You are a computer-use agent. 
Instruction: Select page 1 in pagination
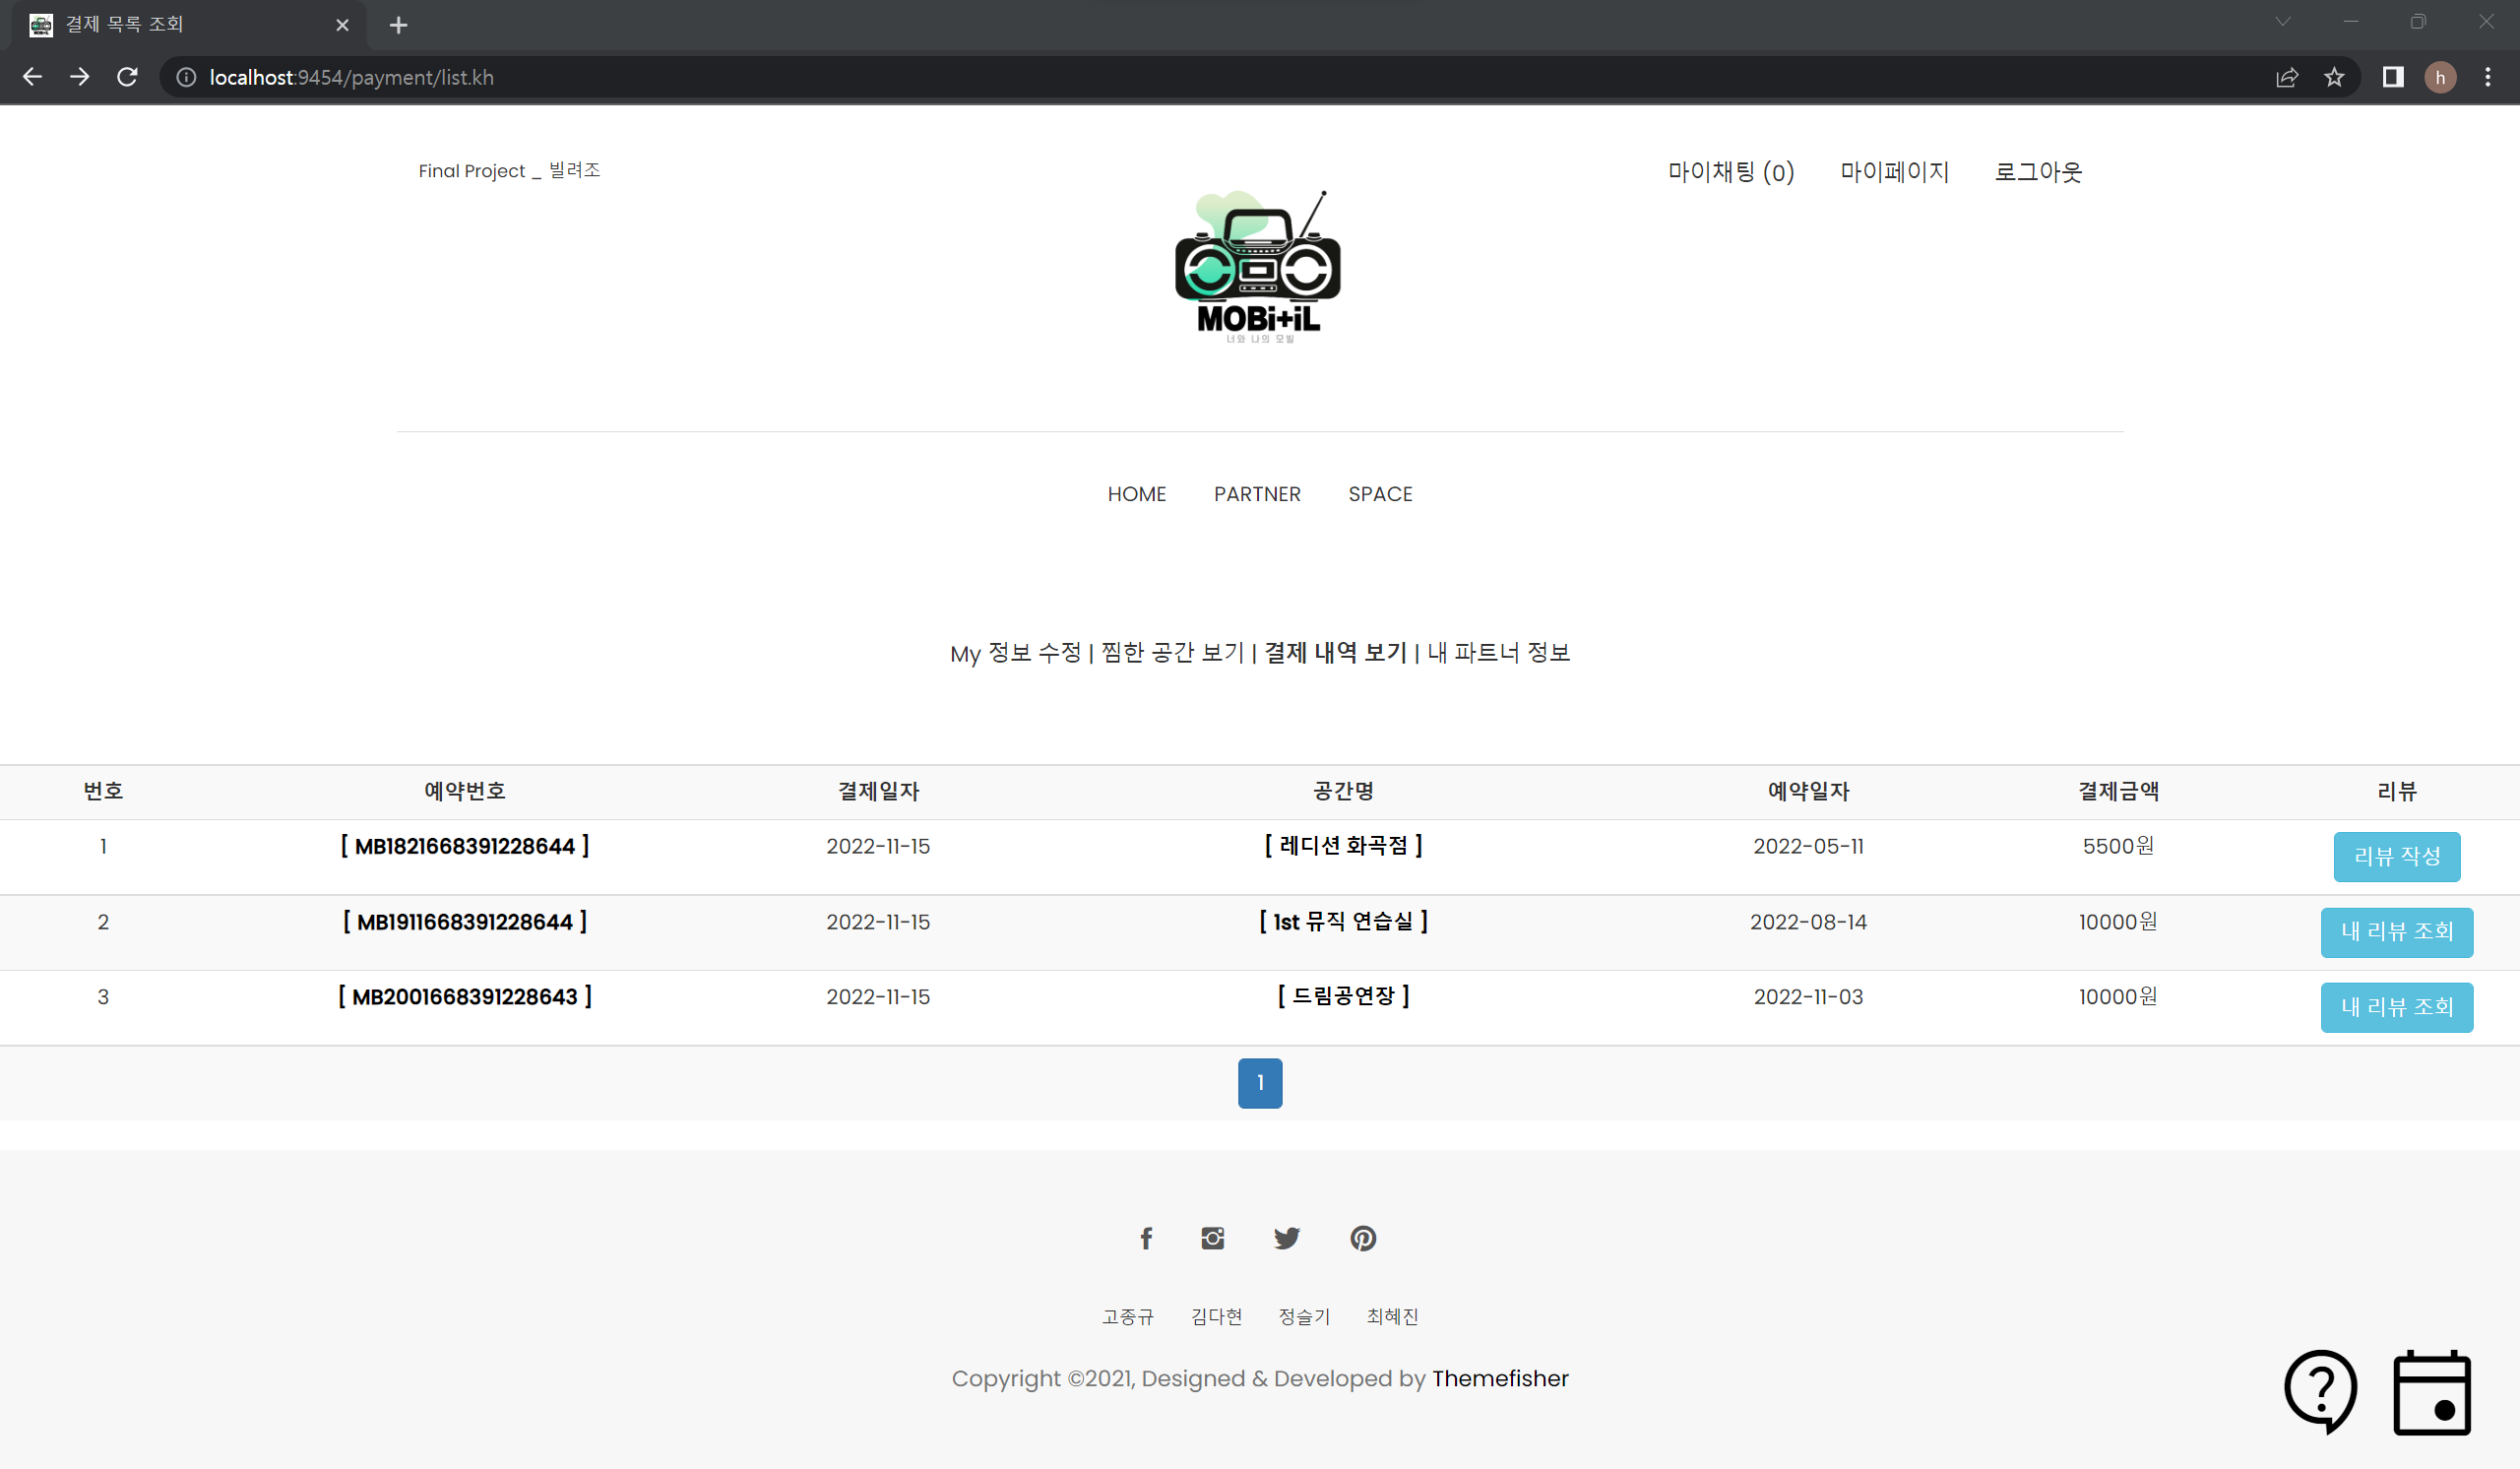tap(1259, 1082)
